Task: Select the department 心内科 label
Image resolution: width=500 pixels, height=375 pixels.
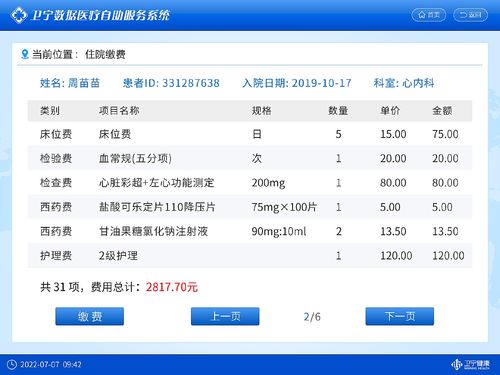Action: (418, 83)
